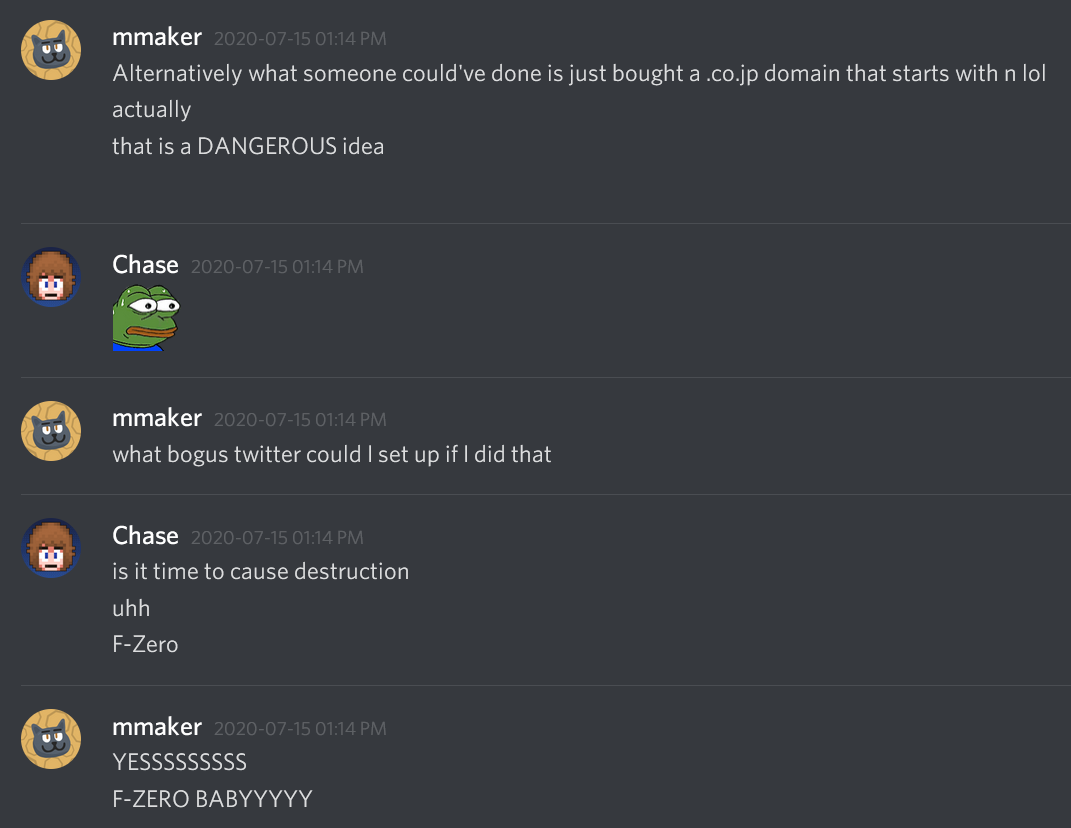Click the Pepe frog emoji image
This screenshot has height=828, width=1071.
pyautogui.click(x=146, y=317)
